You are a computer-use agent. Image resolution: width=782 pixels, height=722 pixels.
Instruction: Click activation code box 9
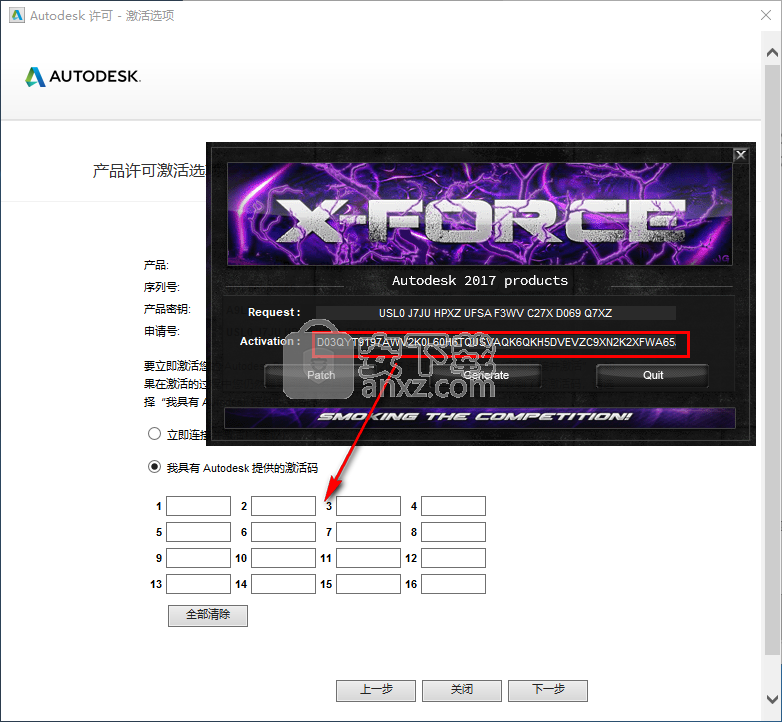pyautogui.click(x=198, y=558)
